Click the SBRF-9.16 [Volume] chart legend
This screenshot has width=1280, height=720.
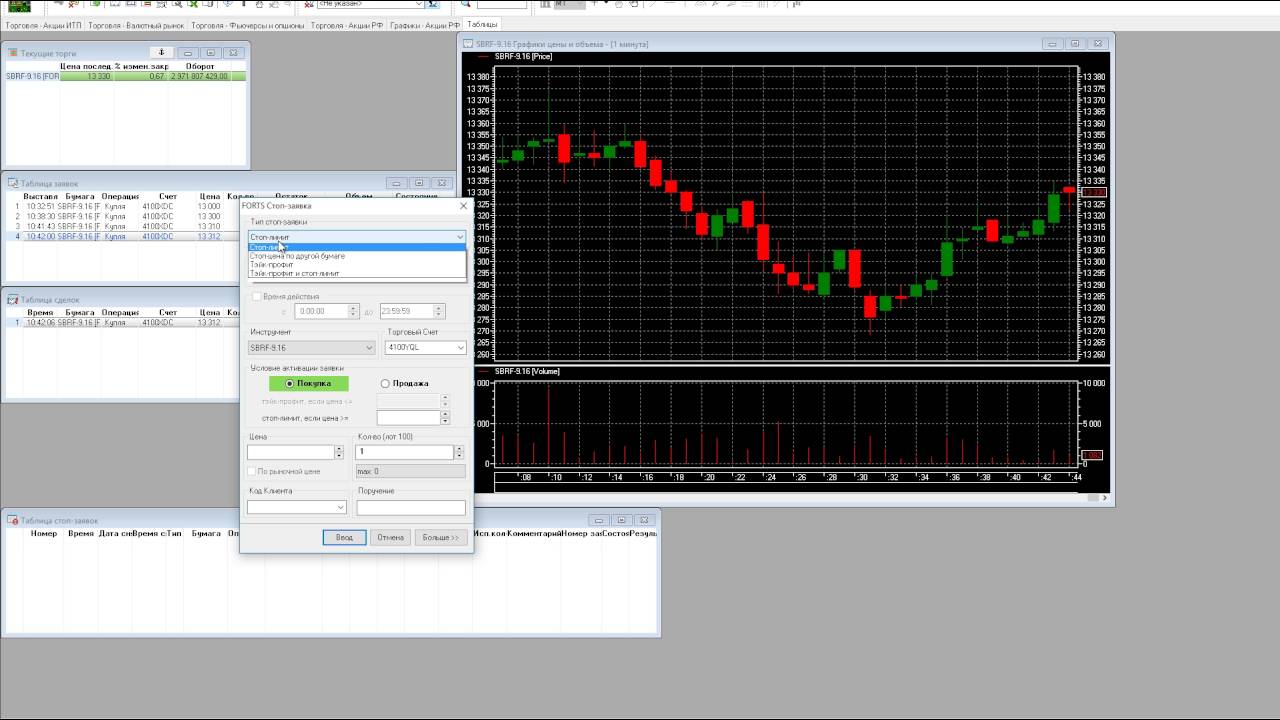coord(527,371)
